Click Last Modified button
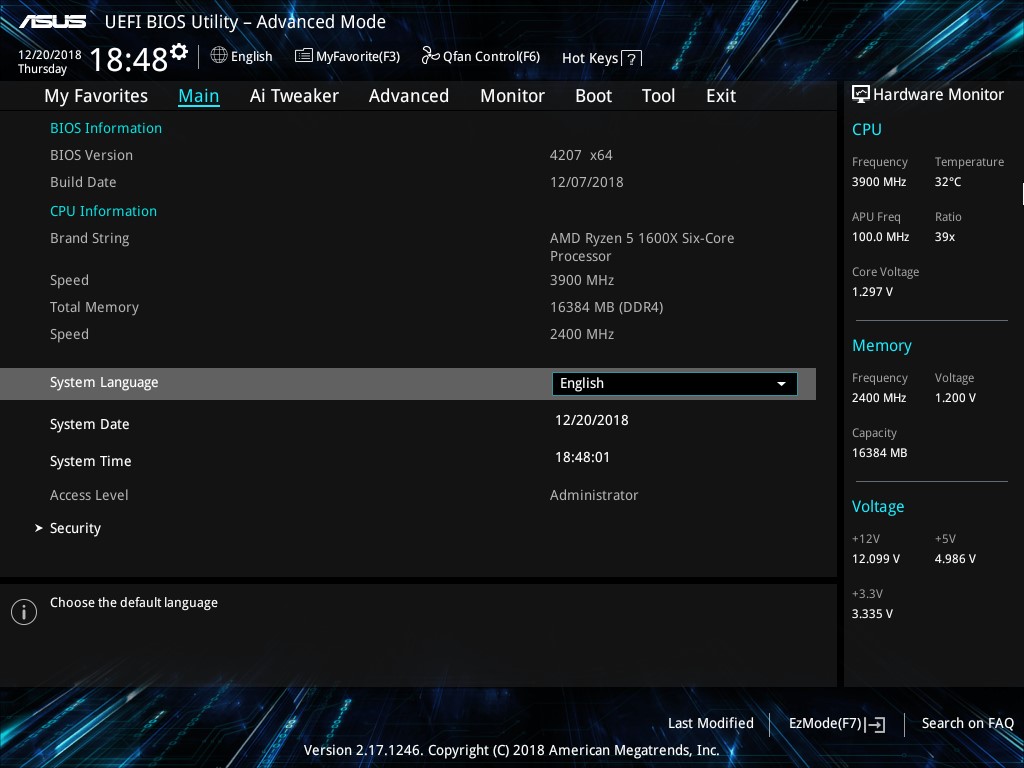 [711, 723]
